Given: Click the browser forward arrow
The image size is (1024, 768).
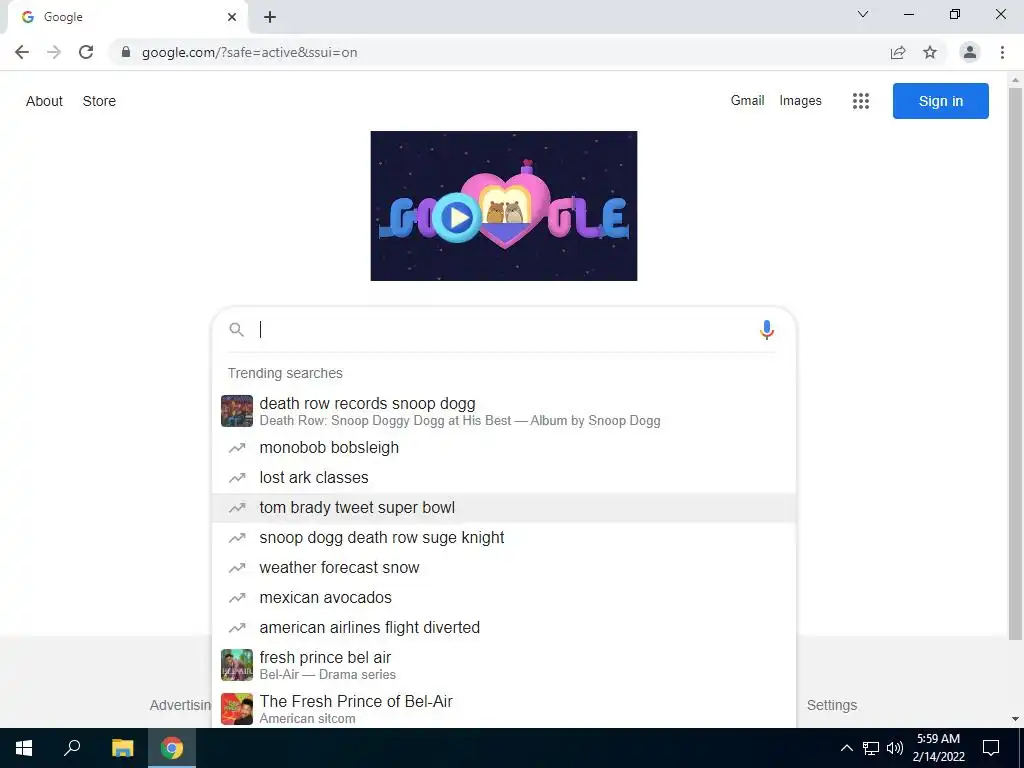Looking at the screenshot, I should click(54, 52).
